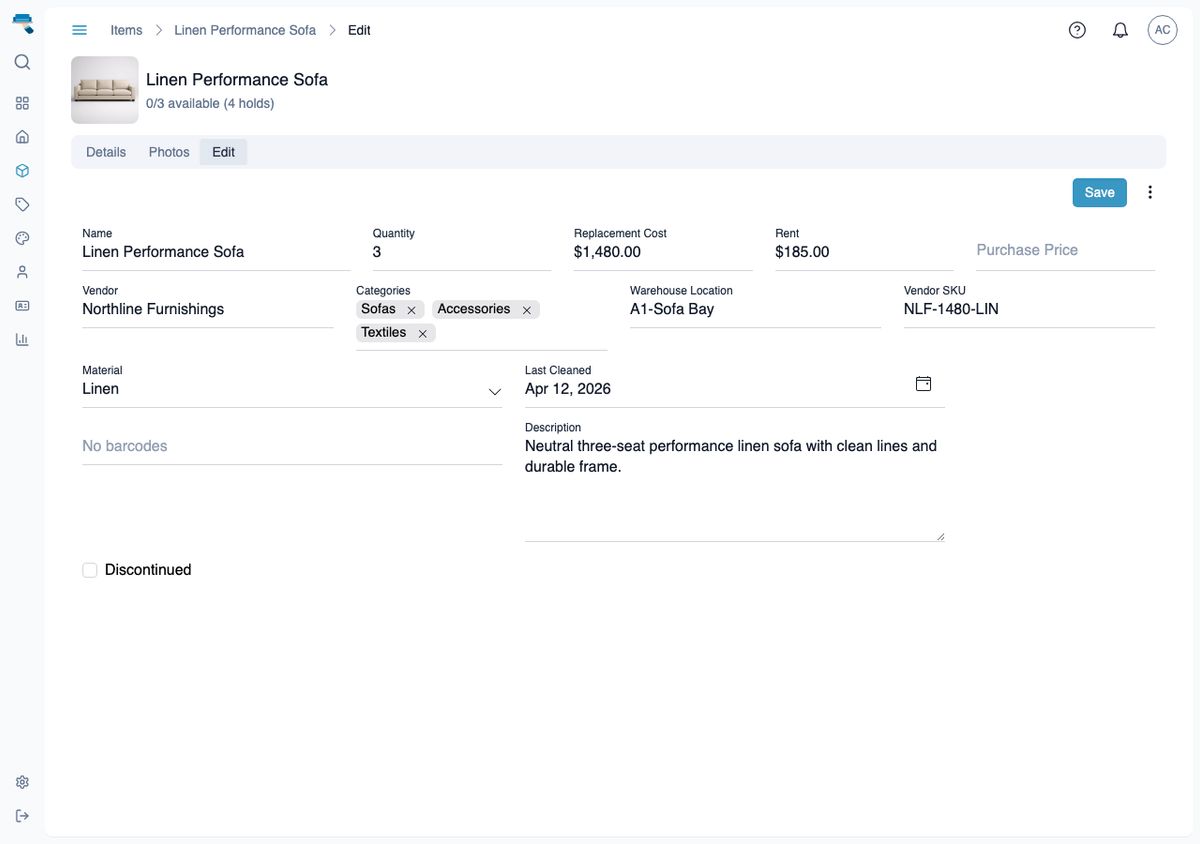
Task: Click the sofa thumbnail image
Action: pos(105,90)
